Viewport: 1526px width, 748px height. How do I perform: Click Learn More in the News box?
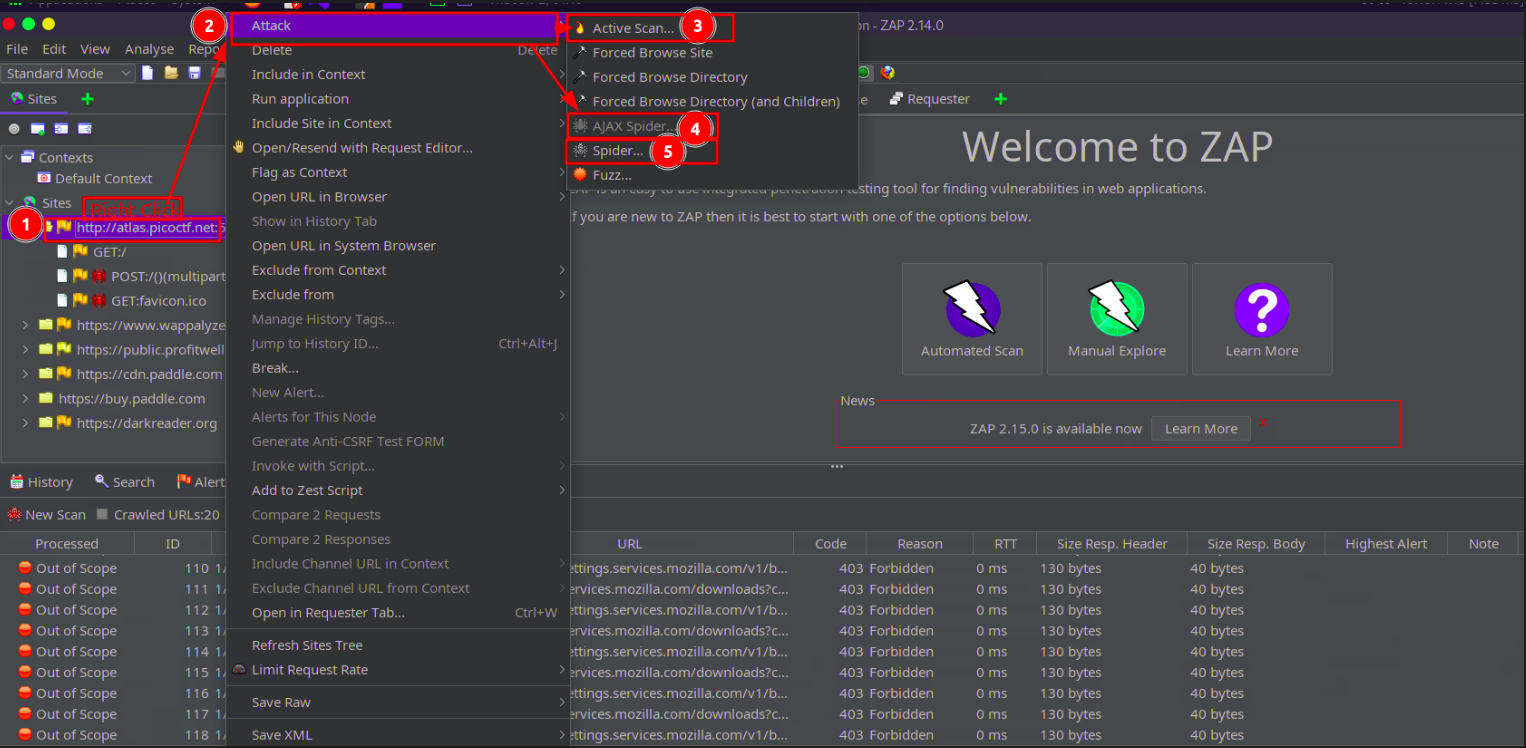pos(1201,429)
